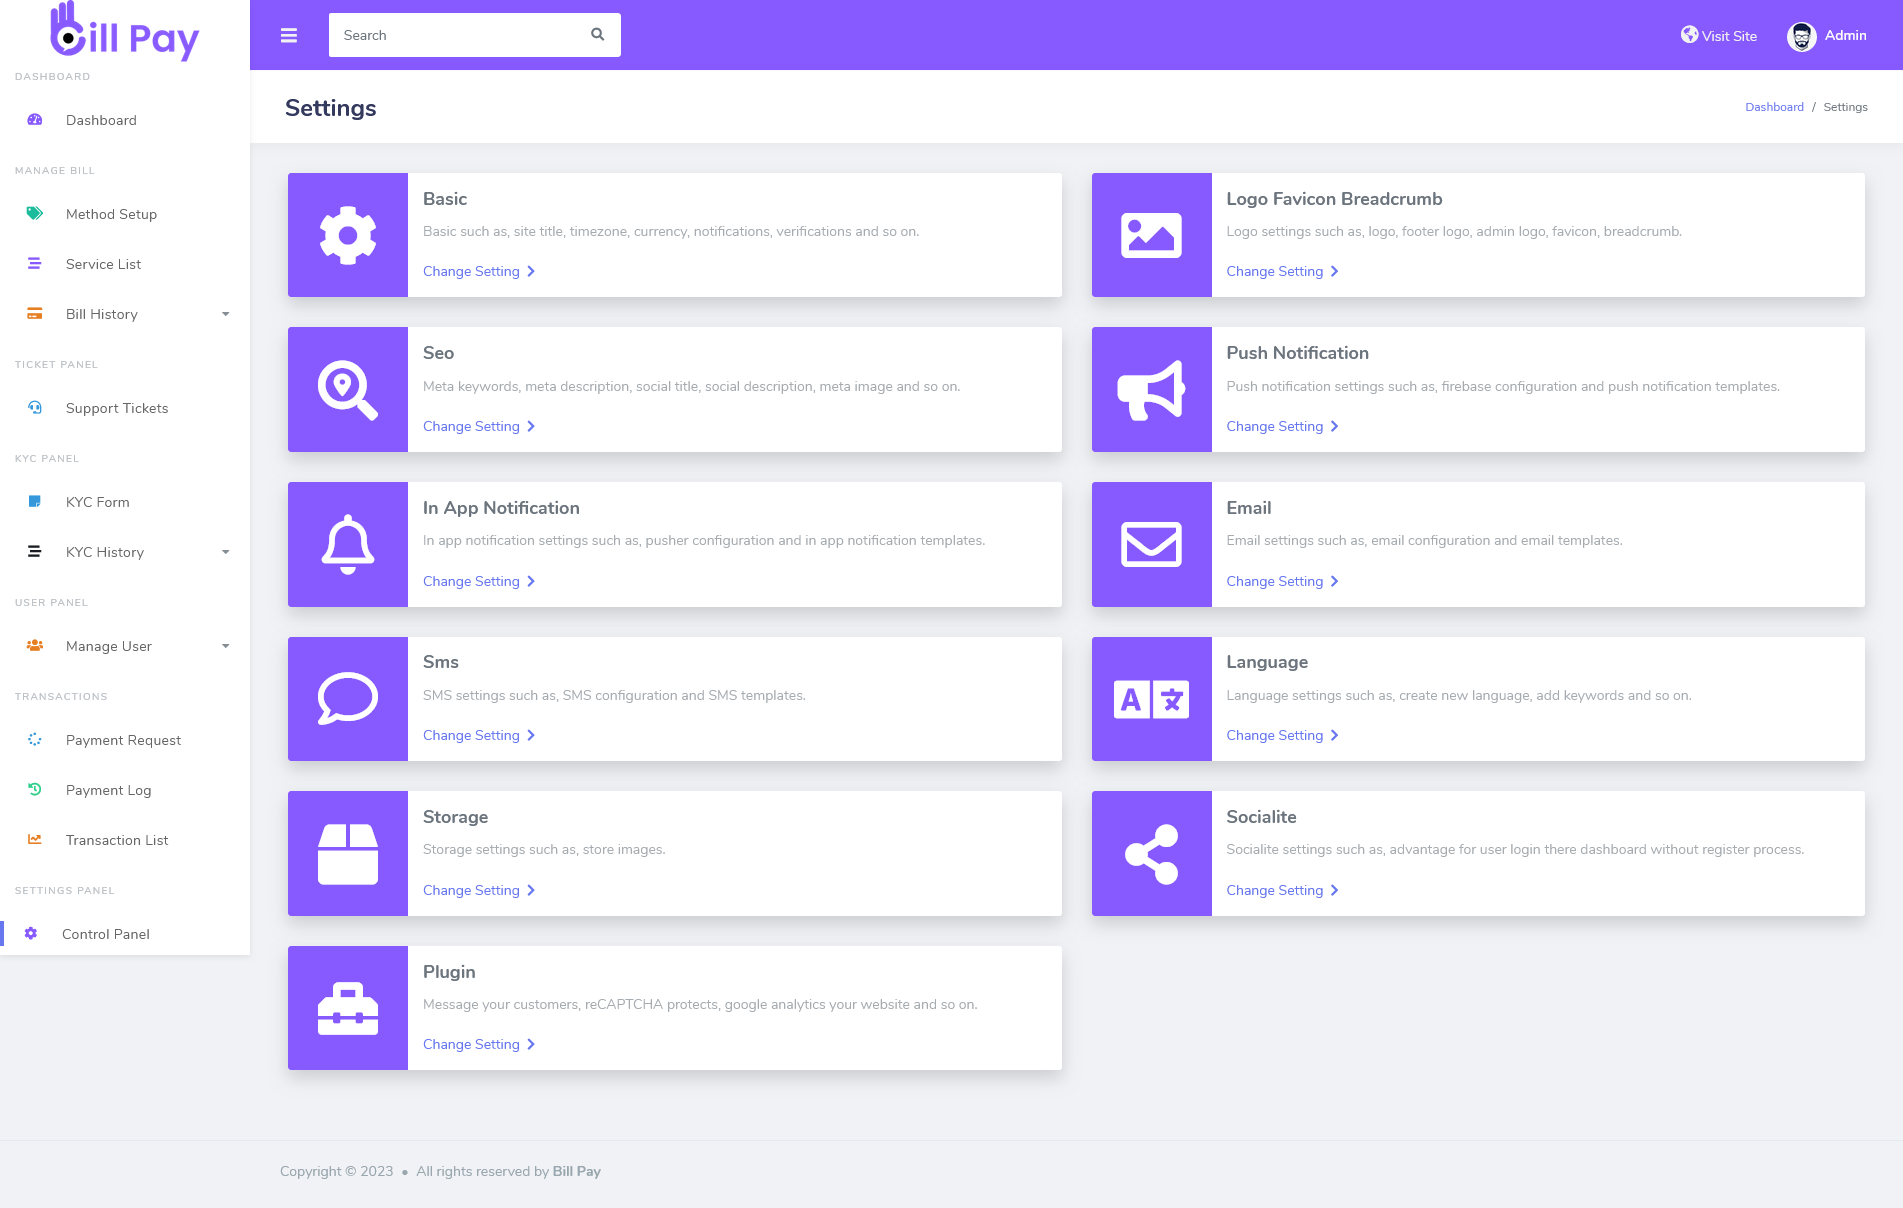Click the Payment Request spinner icon
The height and width of the screenshot is (1208, 1903).
[x=35, y=740]
